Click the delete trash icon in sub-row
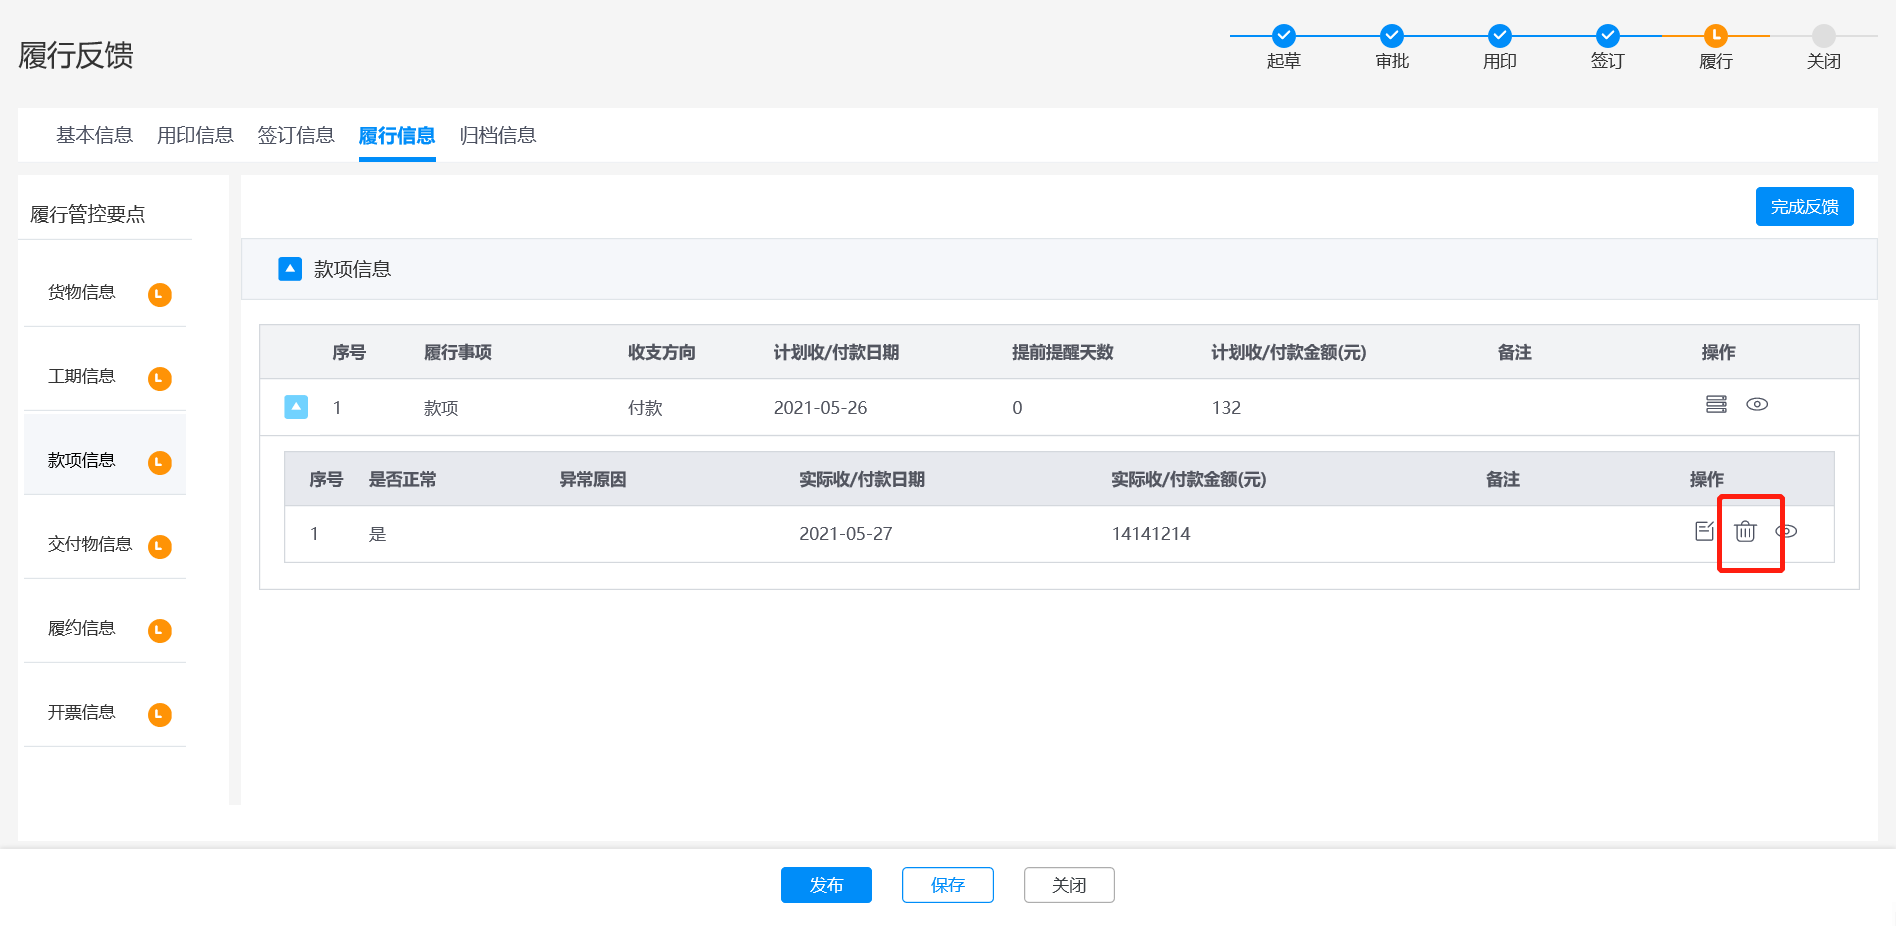The width and height of the screenshot is (1896, 926). click(x=1745, y=532)
